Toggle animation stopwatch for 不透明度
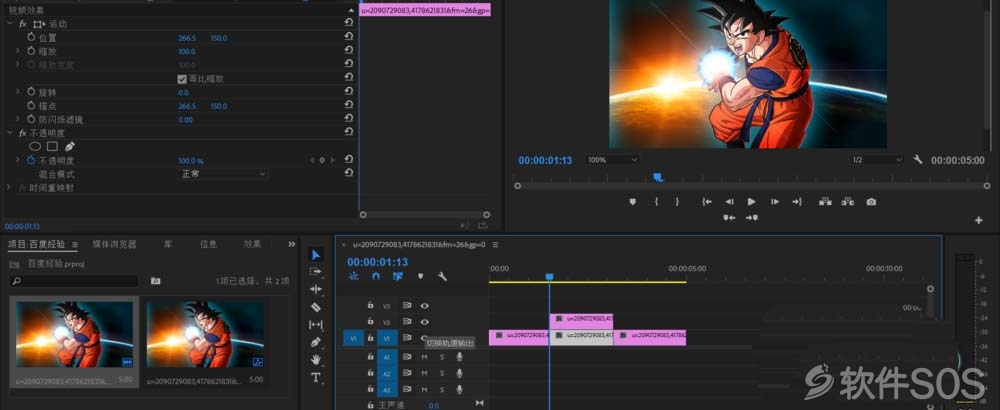1000x410 pixels. coord(31,161)
